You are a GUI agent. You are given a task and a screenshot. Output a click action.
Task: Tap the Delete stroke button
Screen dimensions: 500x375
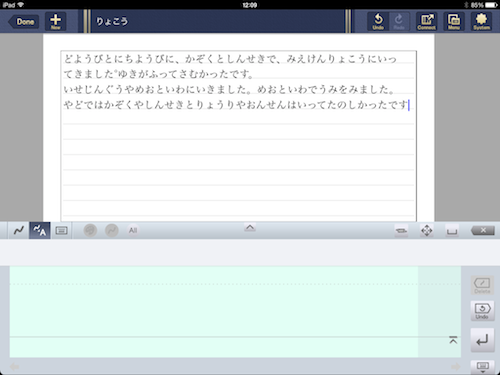click(x=482, y=285)
